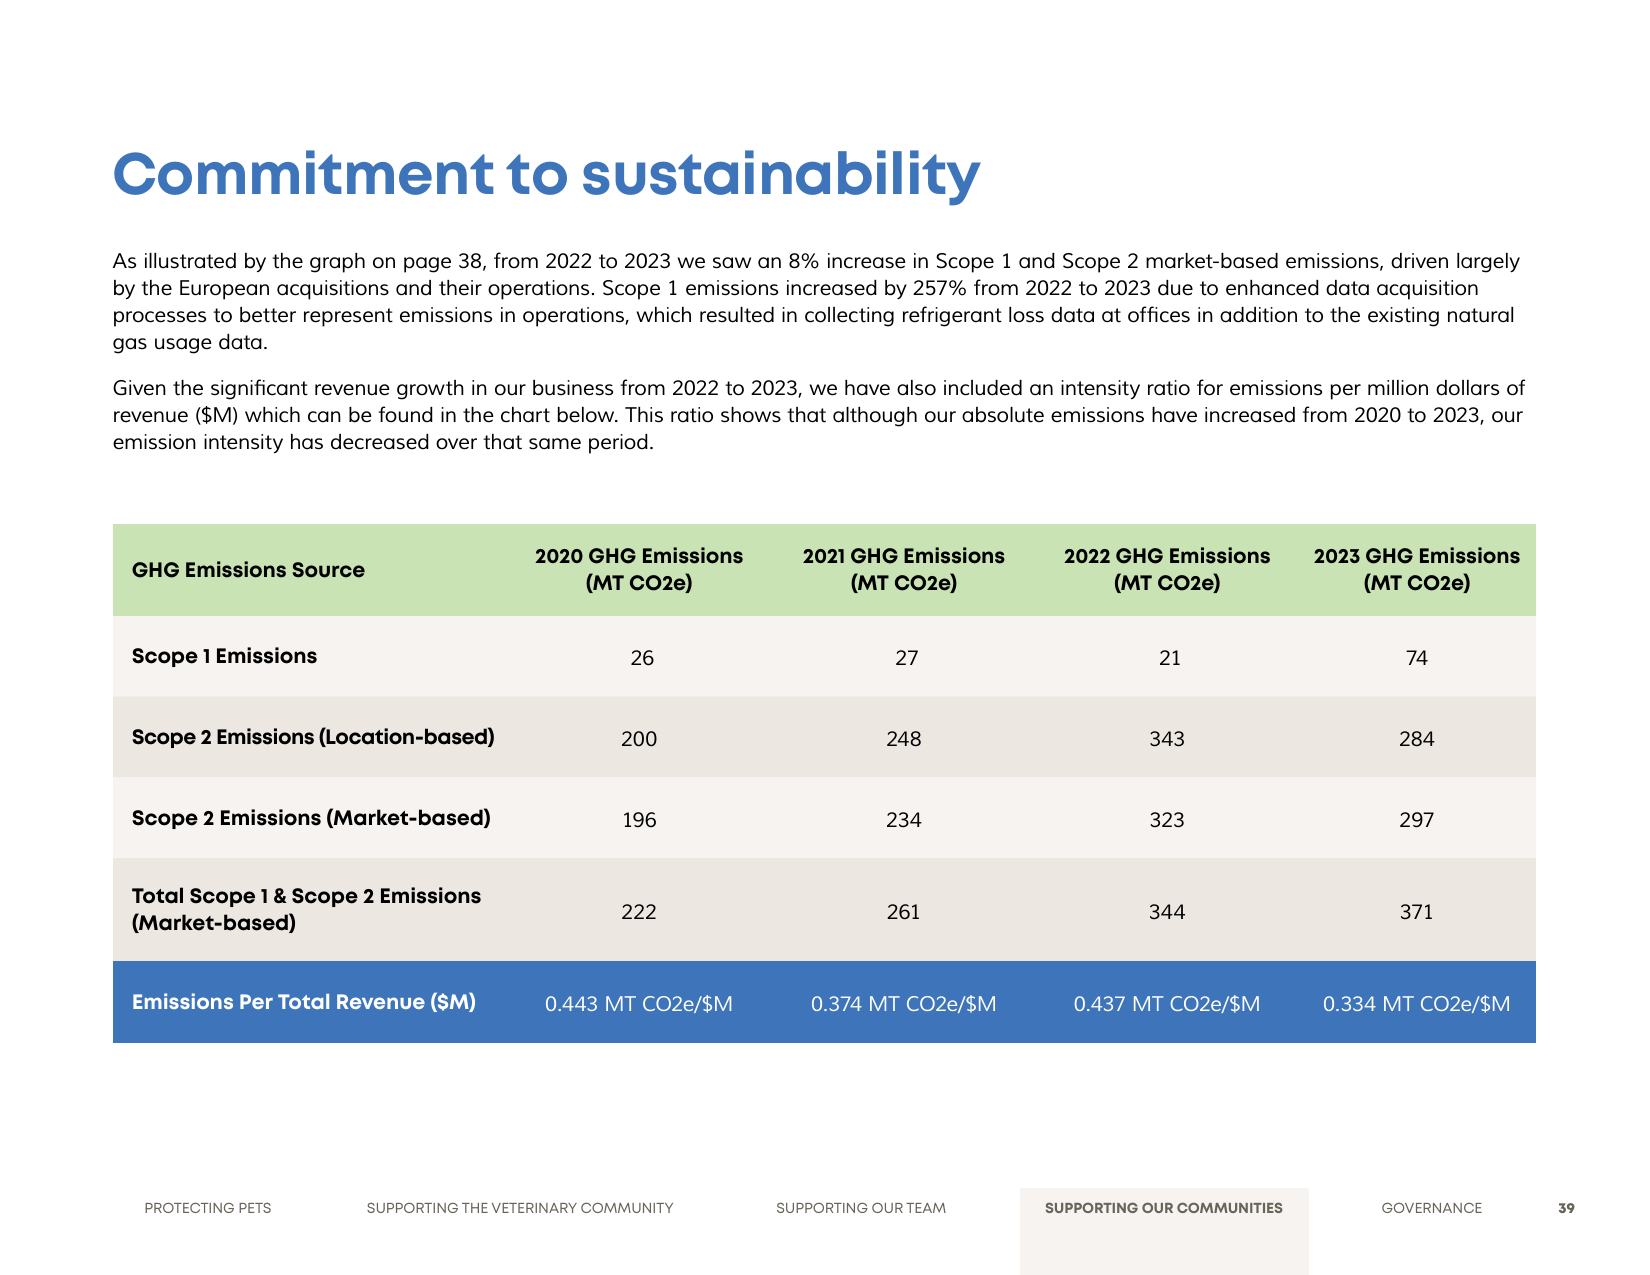Screen dimensions: 1650x1275
Task: Click Scope 2 Emissions (Location-based) row label
Action: [313, 737]
